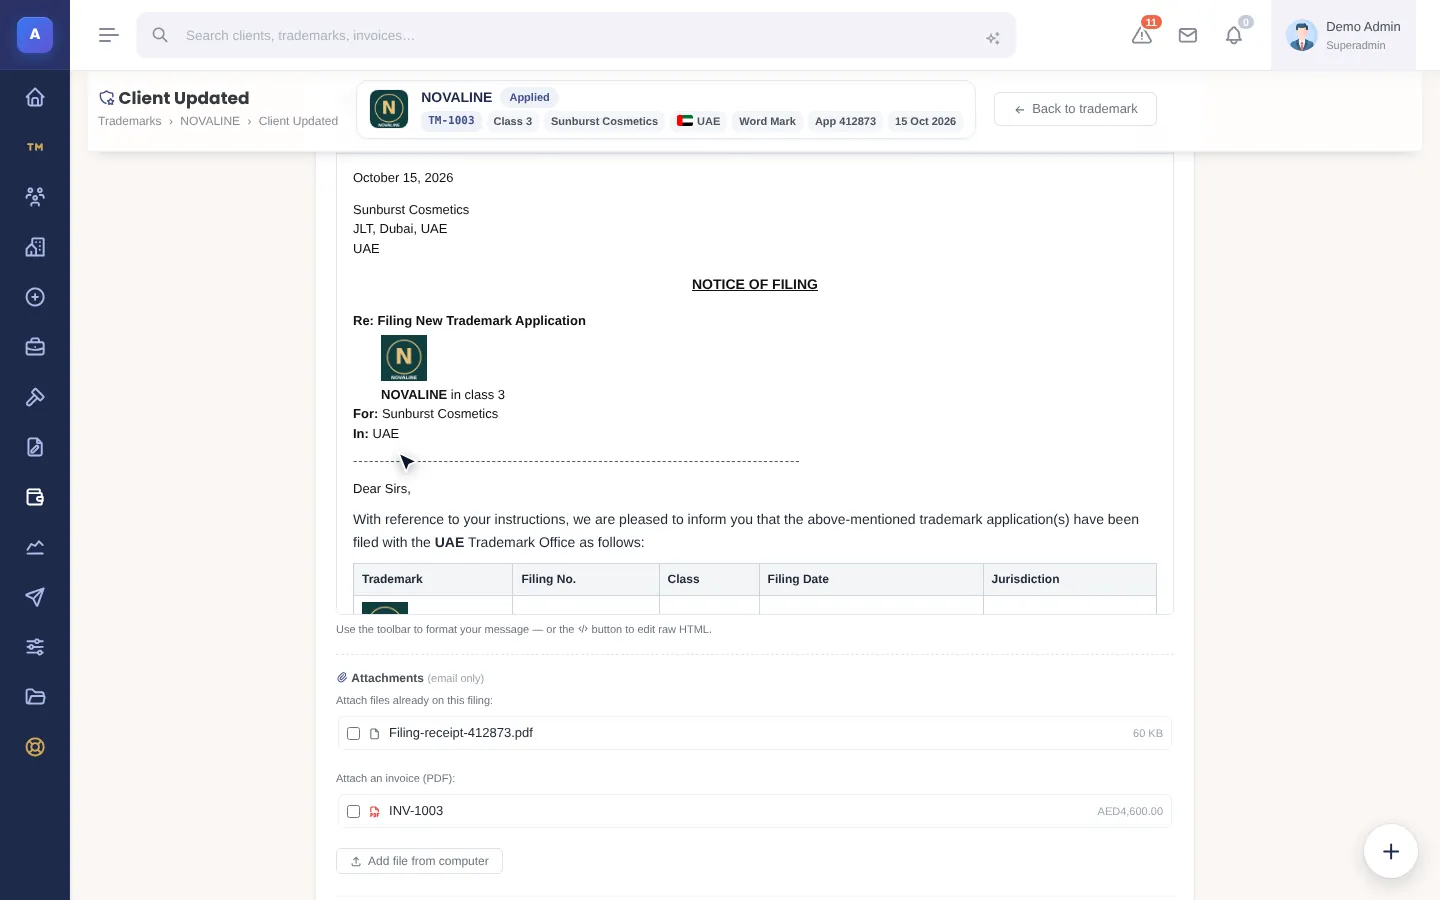Open the clients people icon in sidebar
This screenshot has width=1440, height=900.
[35, 197]
